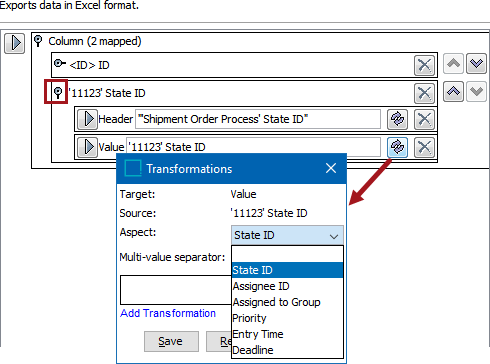Click the key icon beside <ID> ID
Image resolution: width=490 pixels, height=364 pixels.
pyautogui.click(x=60, y=63)
